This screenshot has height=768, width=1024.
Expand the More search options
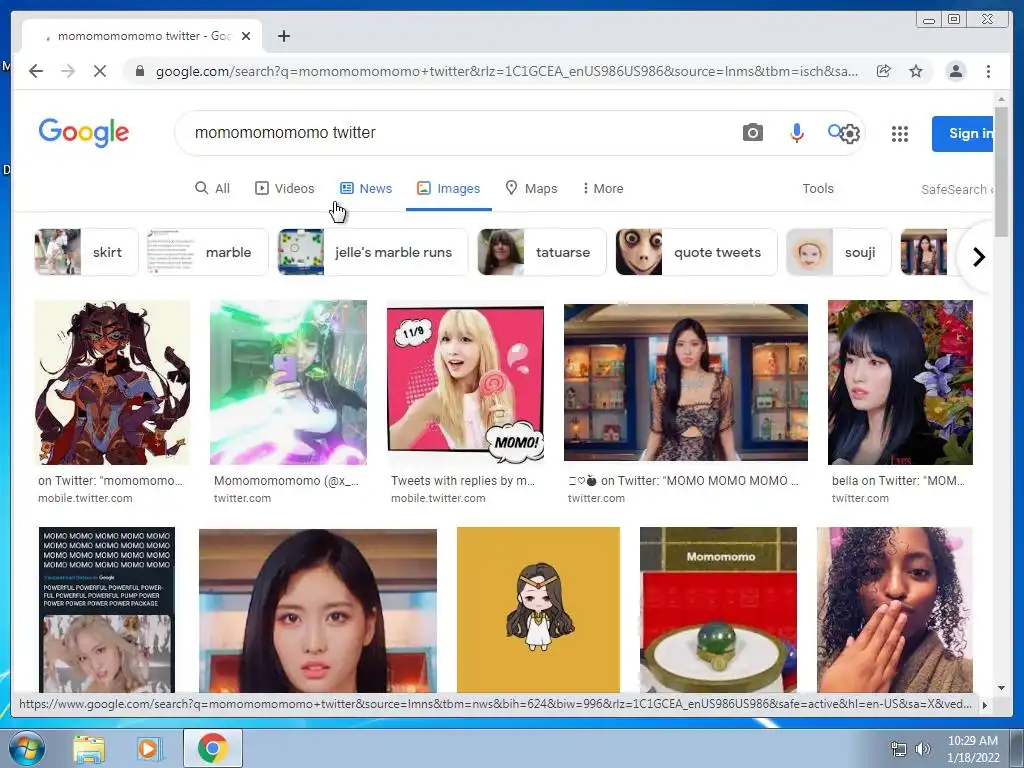coord(603,189)
